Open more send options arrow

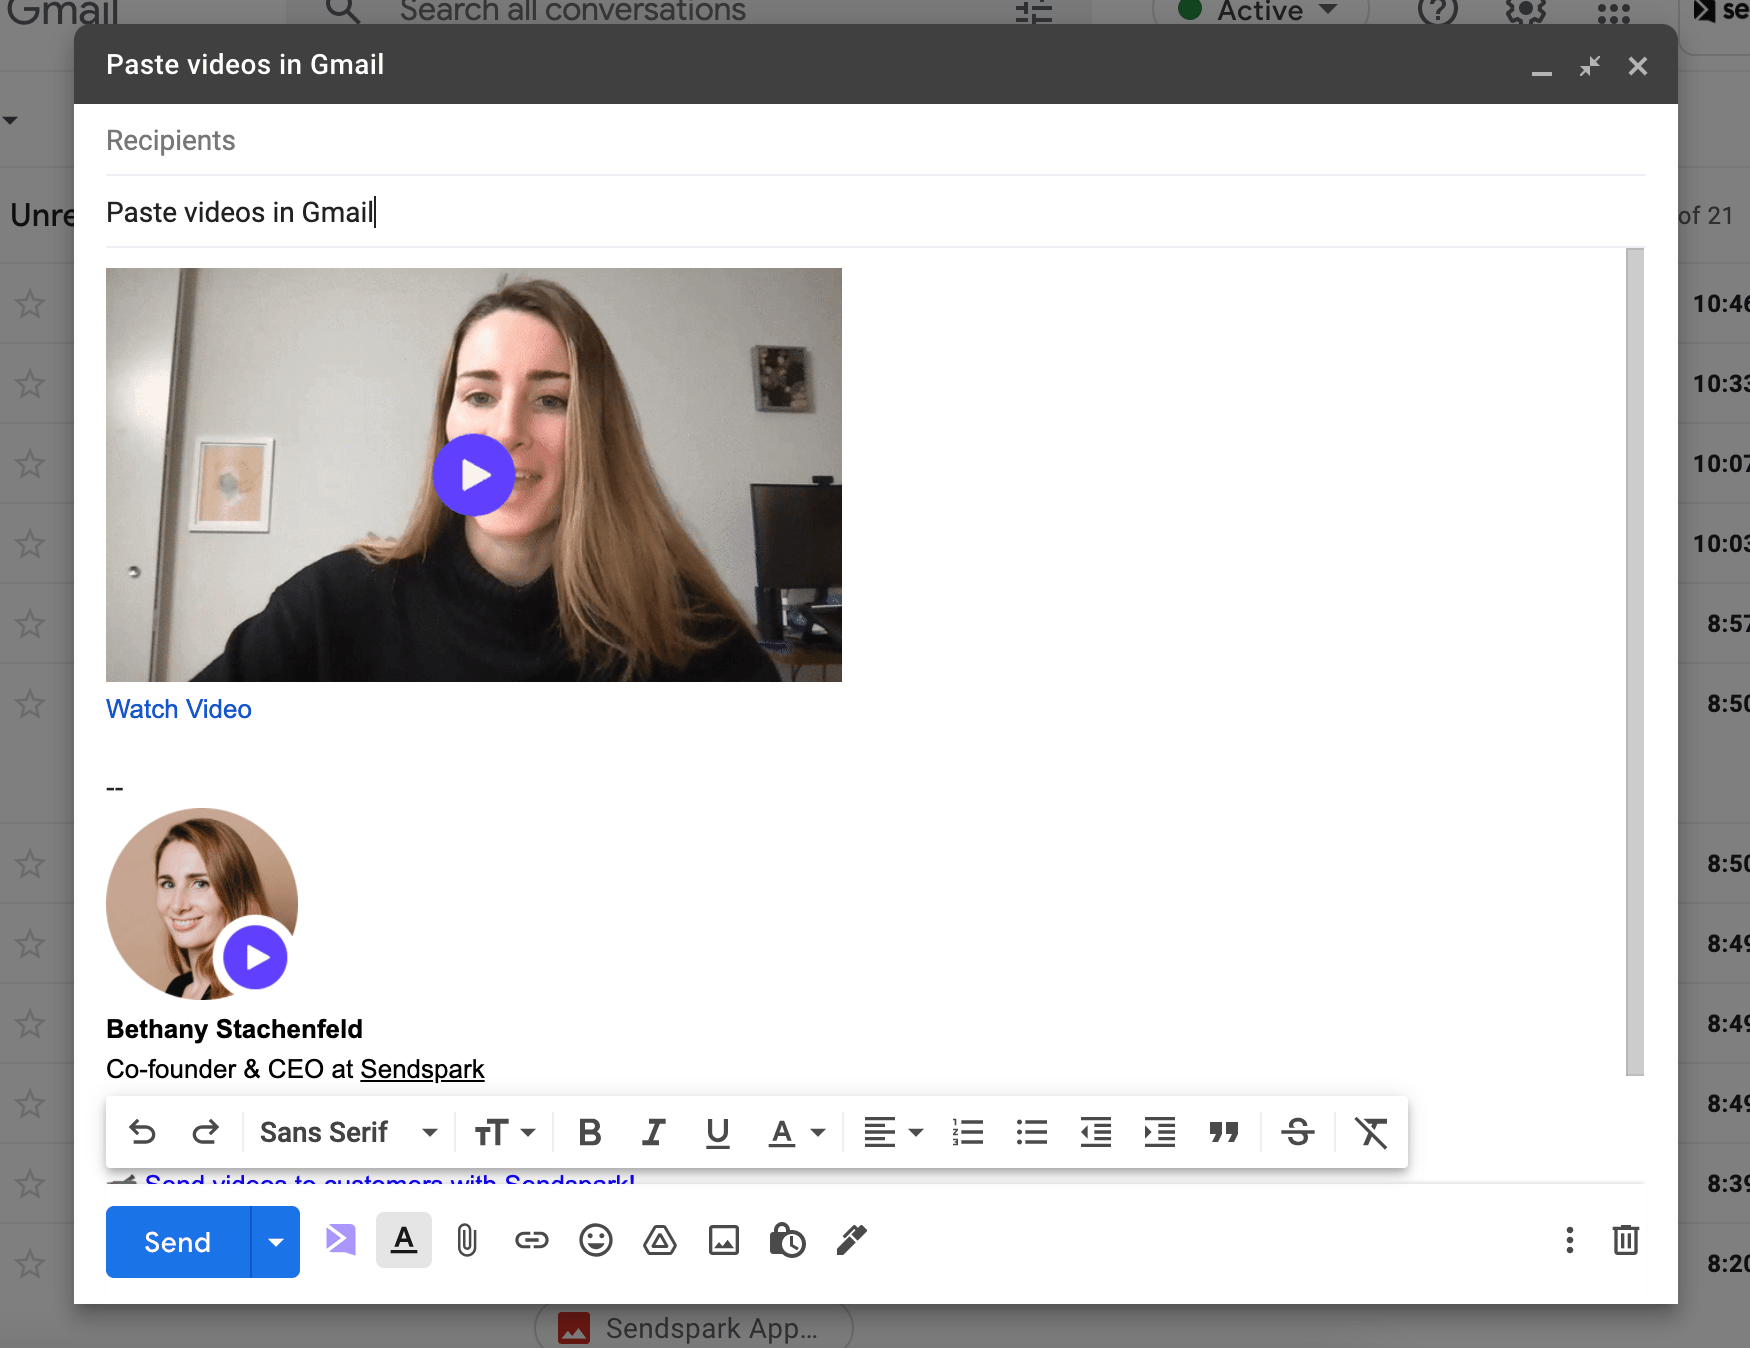click(x=276, y=1242)
